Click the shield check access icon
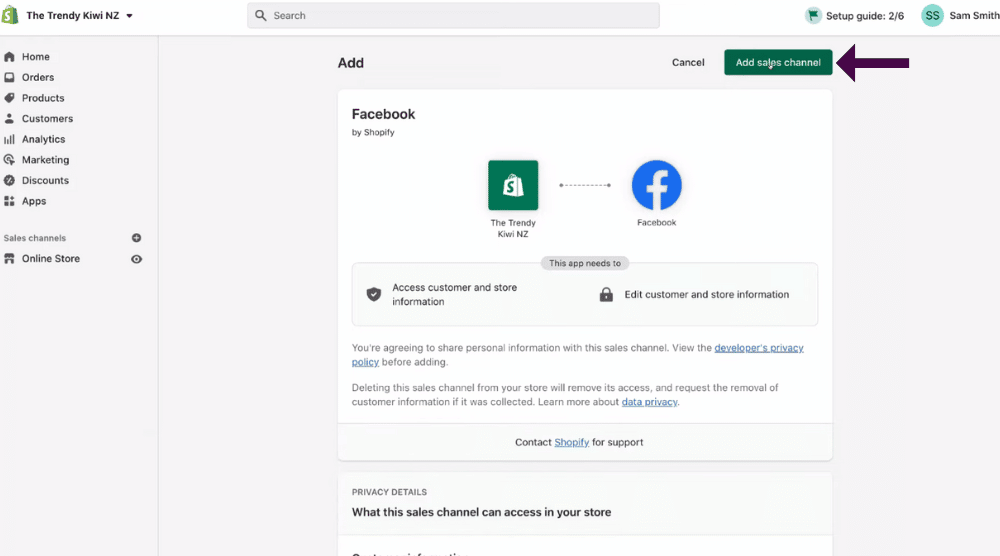1000x556 pixels. pyautogui.click(x=374, y=294)
